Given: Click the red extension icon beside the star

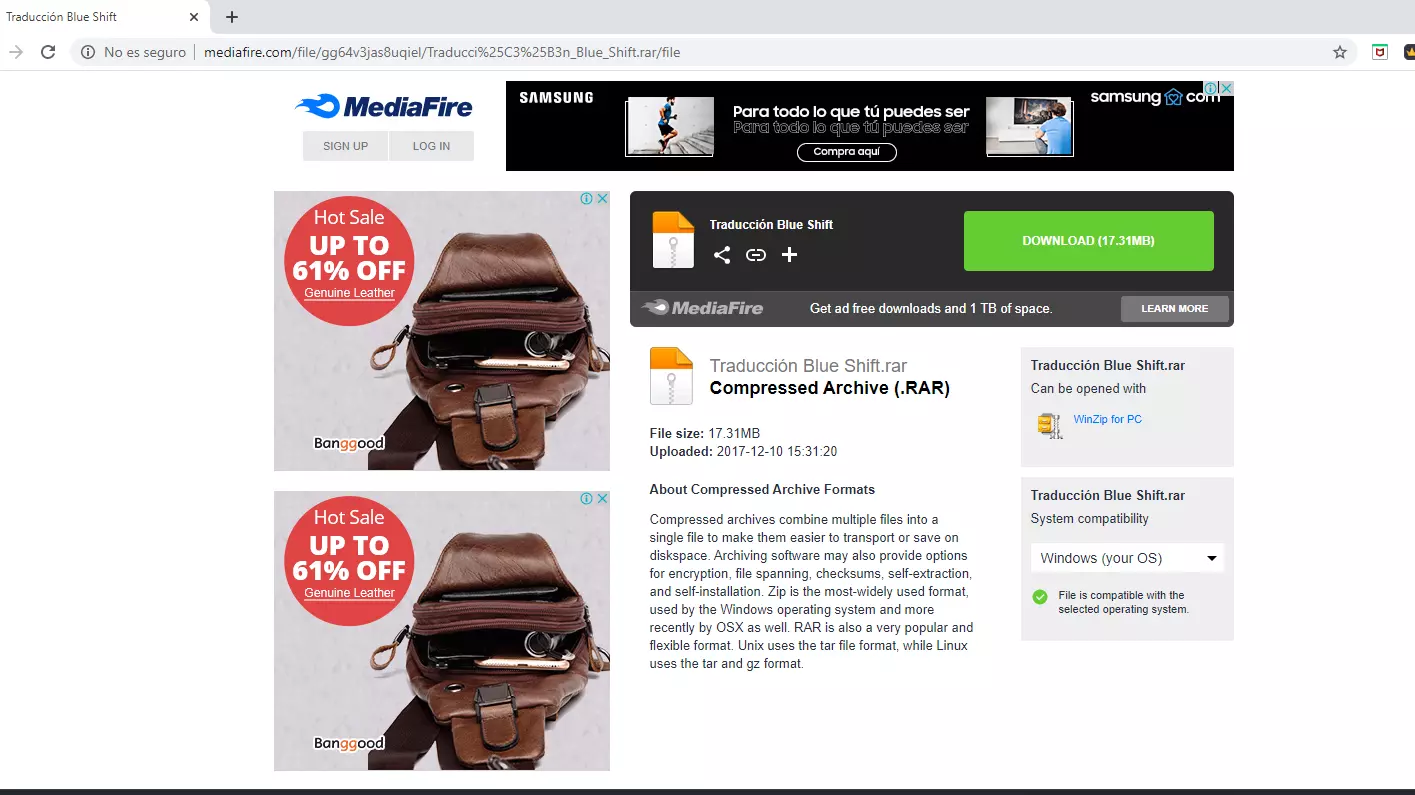Looking at the screenshot, I should (x=1380, y=52).
